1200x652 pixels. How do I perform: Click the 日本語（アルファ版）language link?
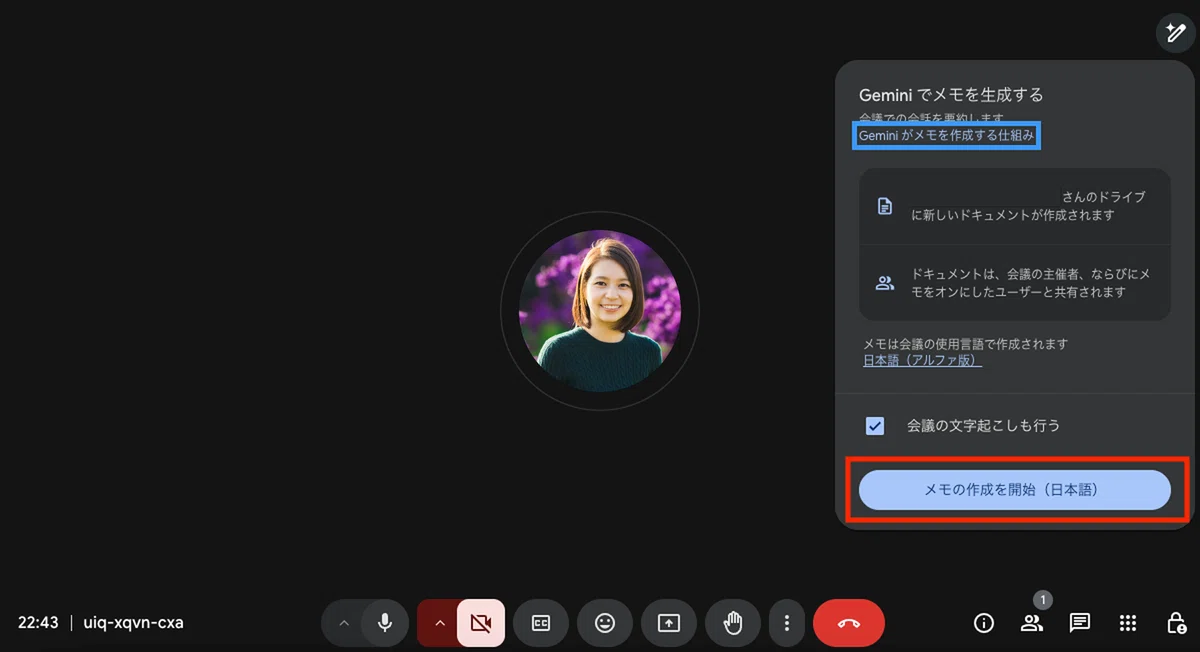coord(922,360)
